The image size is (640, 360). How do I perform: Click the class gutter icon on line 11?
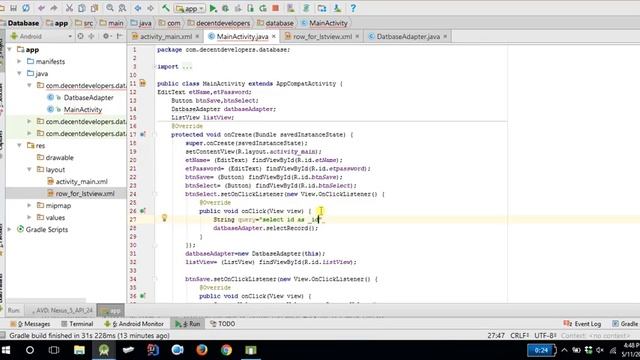(142, 83)
